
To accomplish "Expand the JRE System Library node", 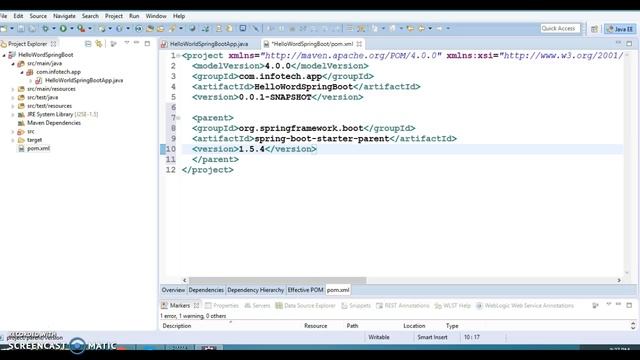I will pyautogui.click(x=13, y=115).
